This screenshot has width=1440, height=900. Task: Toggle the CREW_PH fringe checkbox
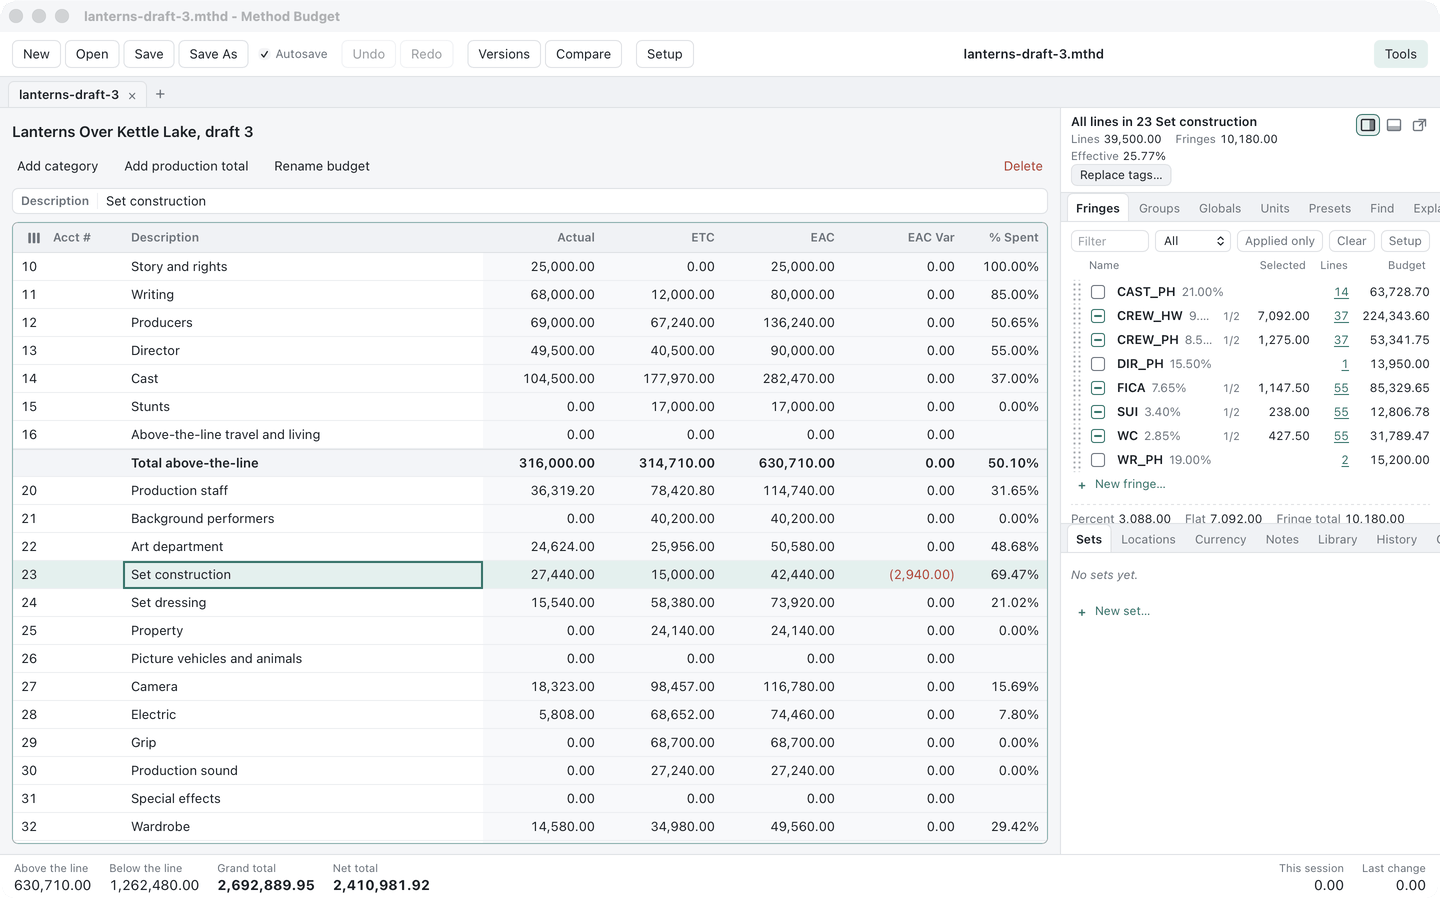(x=1098, y=340)
